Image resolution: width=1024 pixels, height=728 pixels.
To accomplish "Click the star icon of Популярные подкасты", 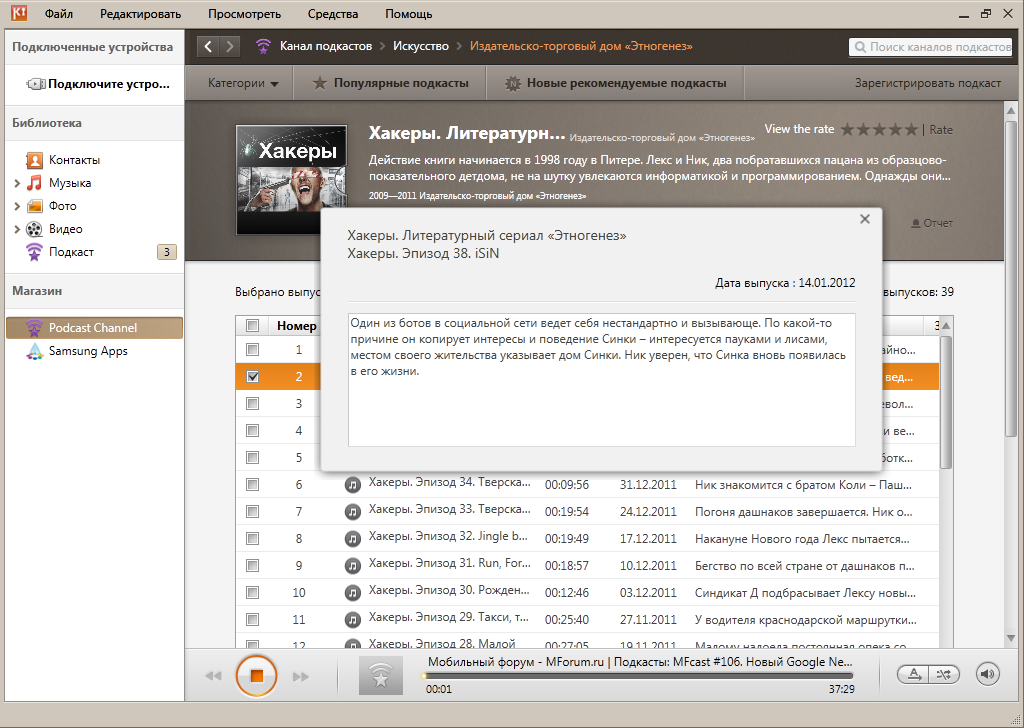I will 319,83.
